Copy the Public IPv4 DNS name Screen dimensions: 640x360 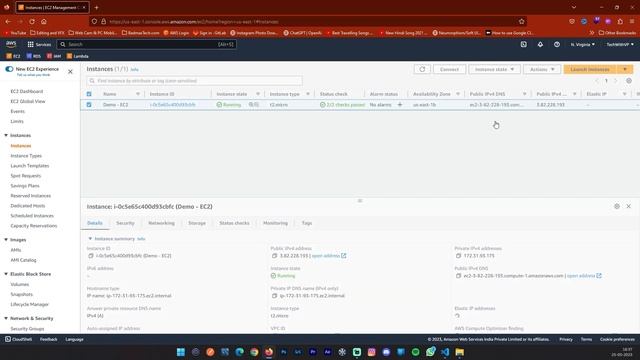point(458,276)
